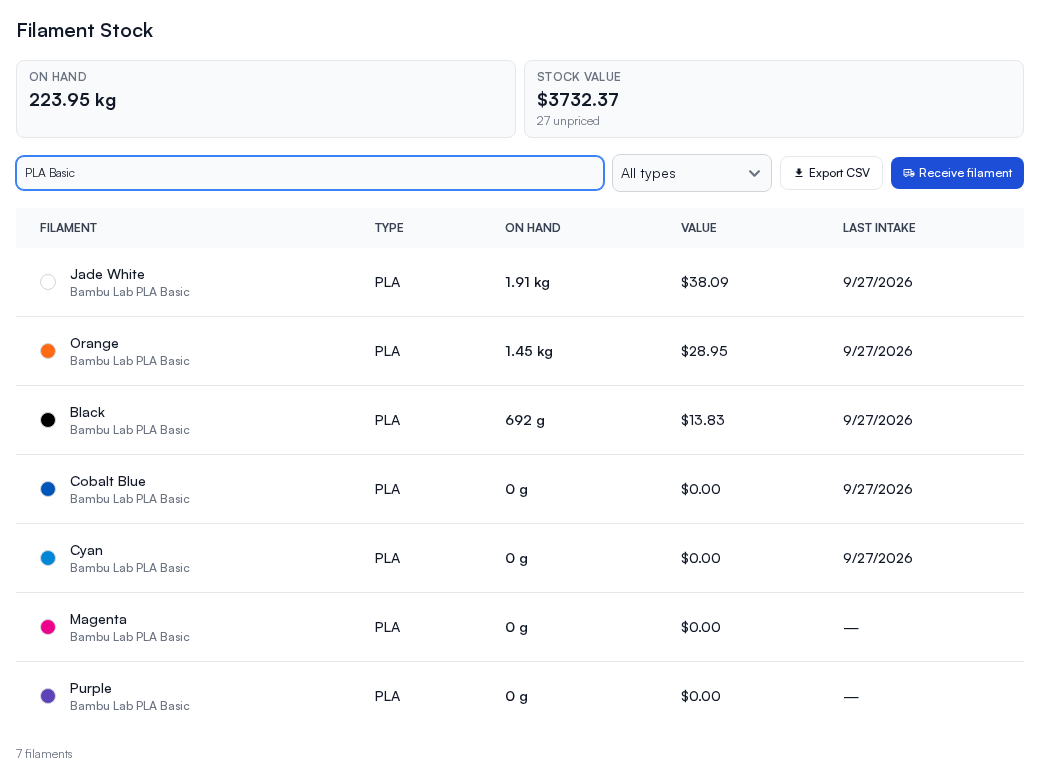Click the 27 unpriced note
Viewport: 1040px width, 778px height.
coord(568,121)
